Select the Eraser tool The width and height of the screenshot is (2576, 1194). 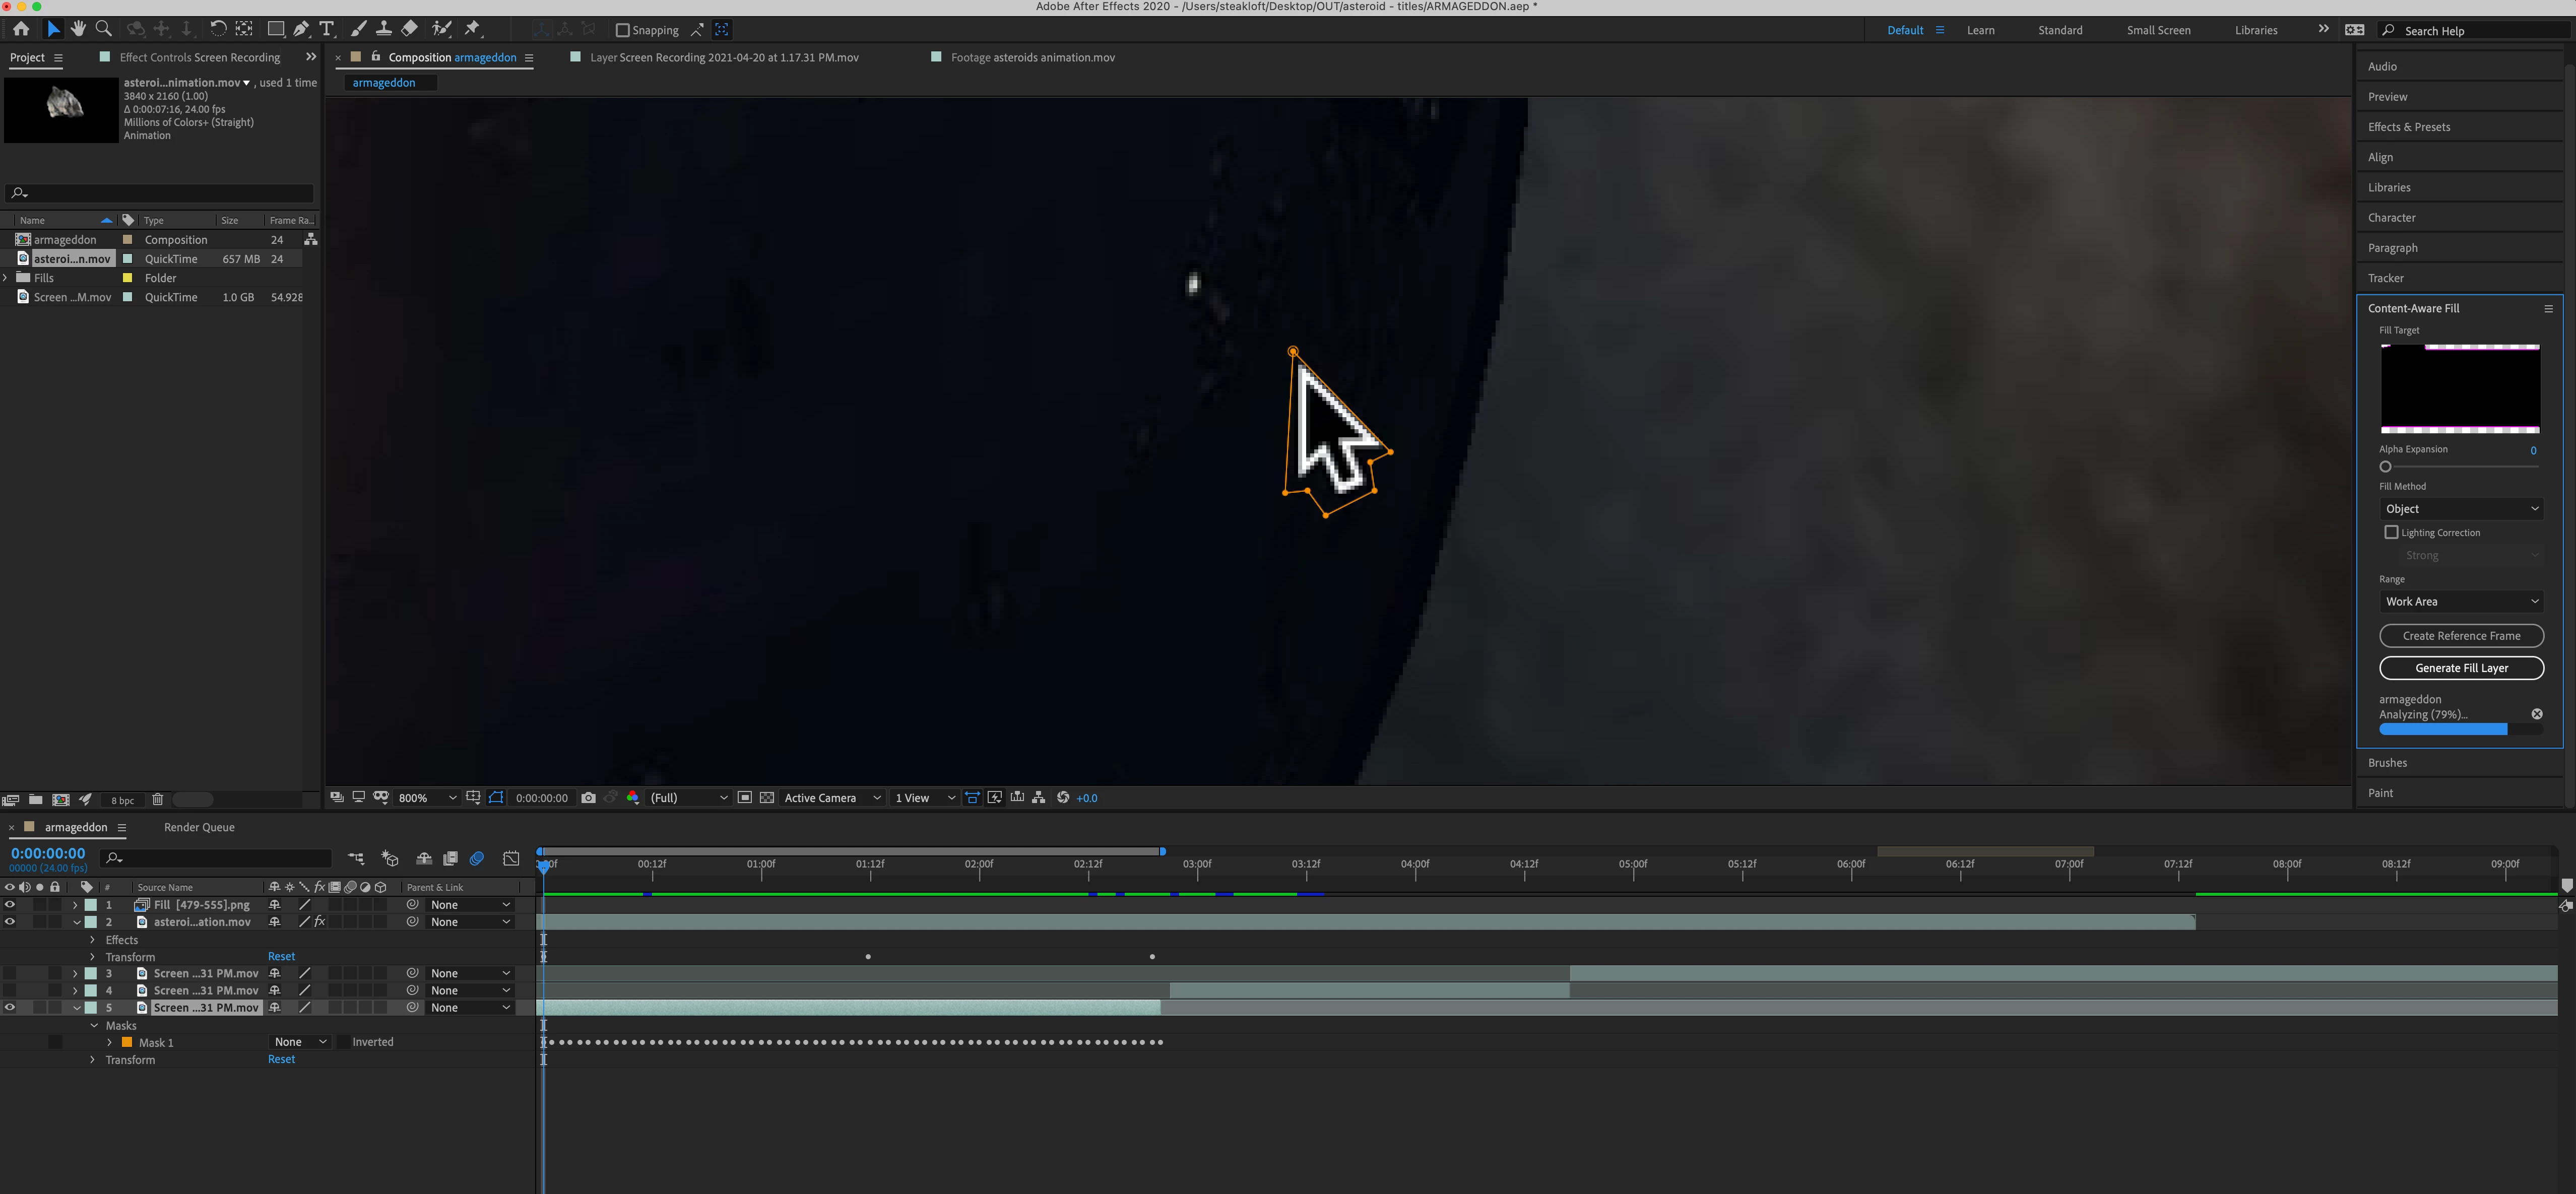(x=410, y=29)
